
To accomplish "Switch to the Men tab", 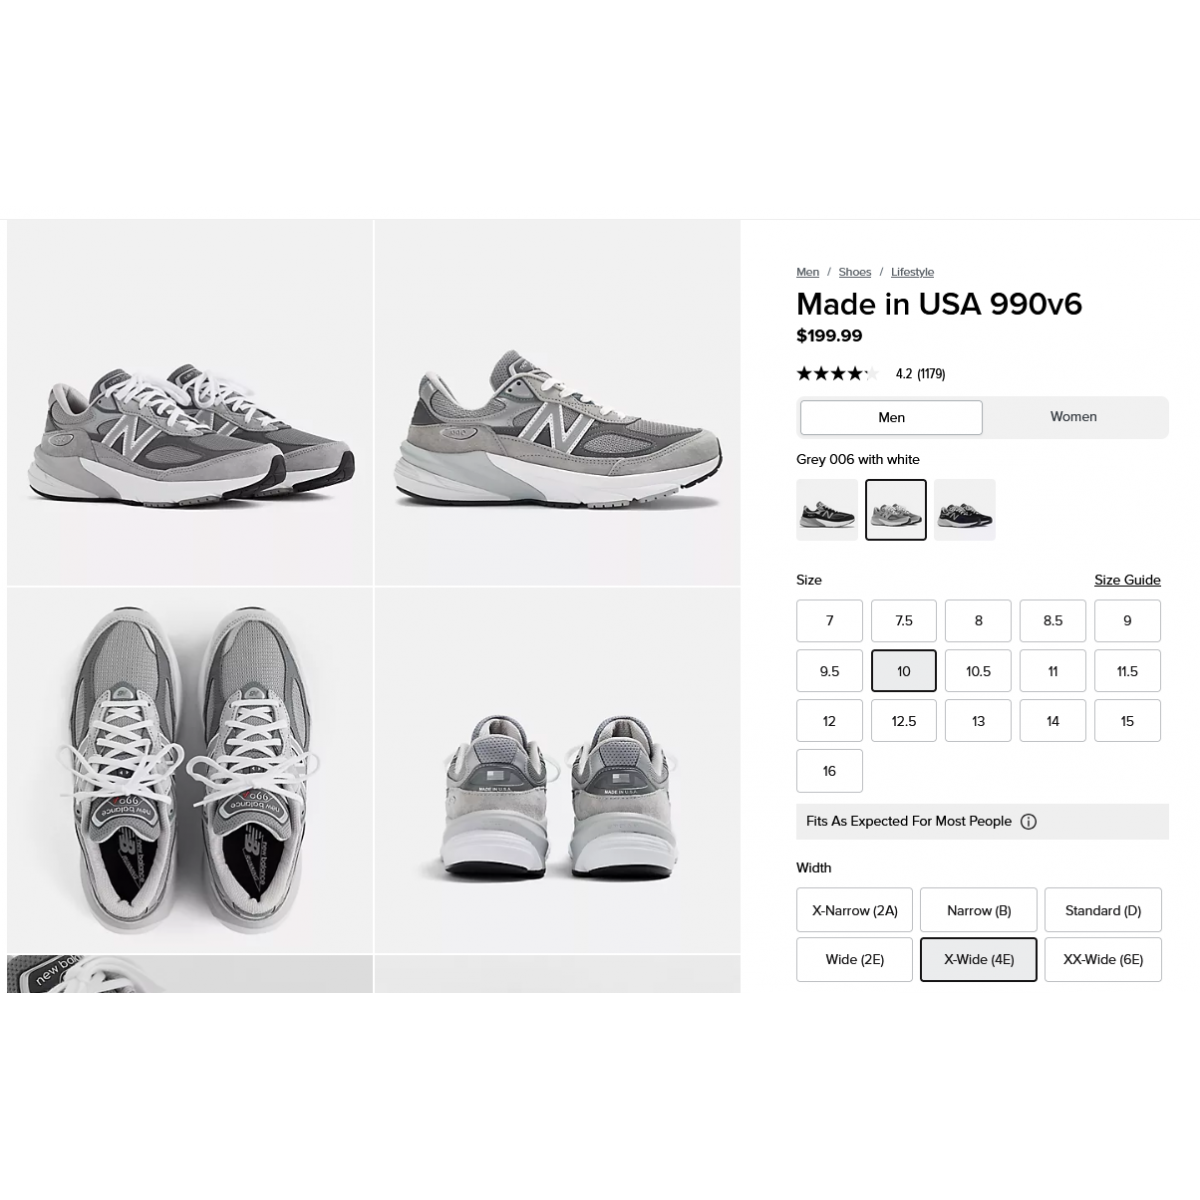I will coord(891,418).
